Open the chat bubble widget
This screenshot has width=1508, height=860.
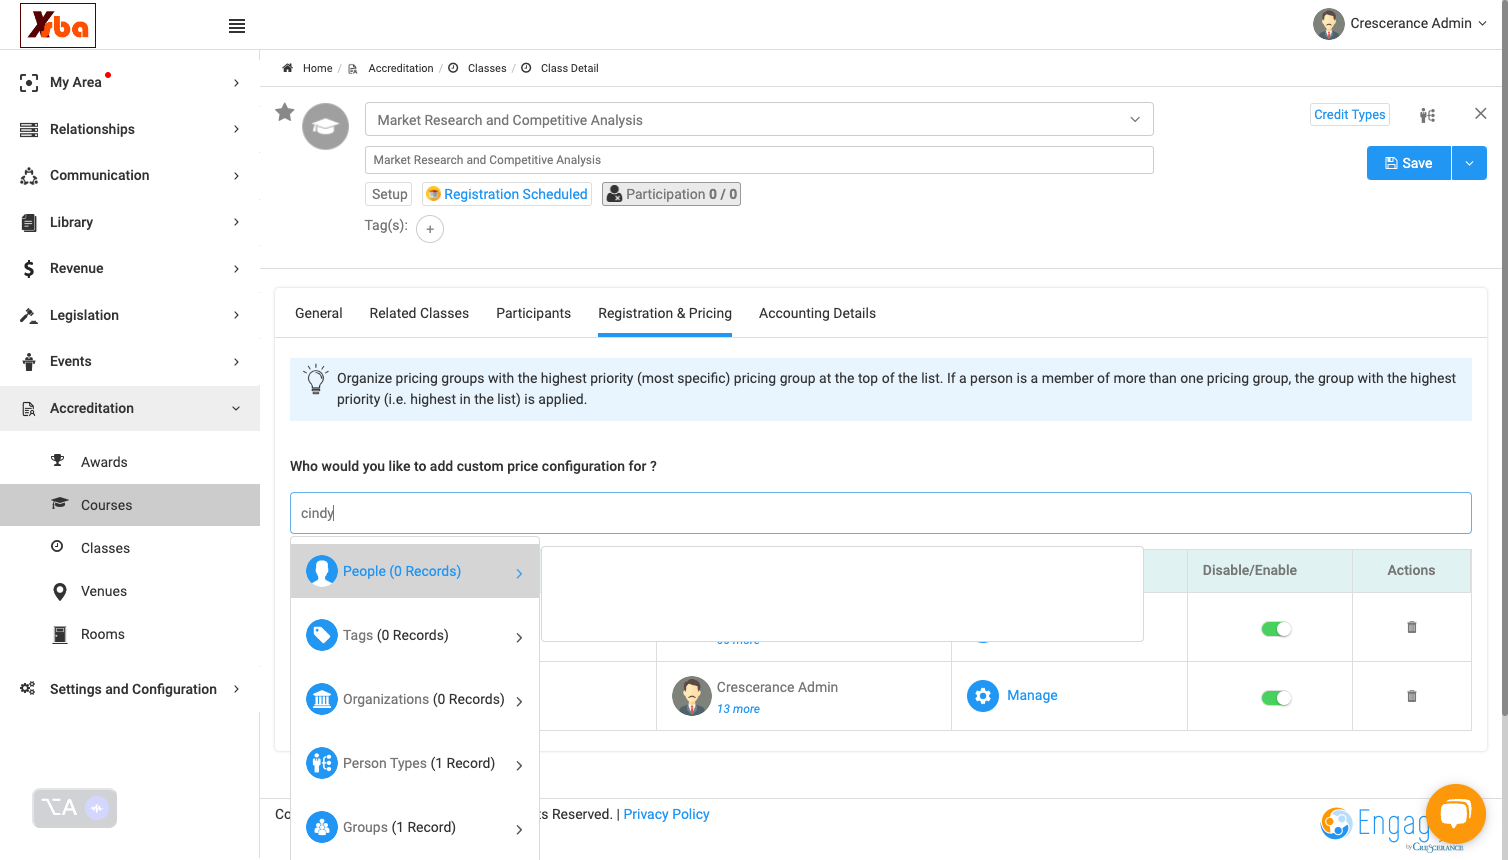tap(1455, 814)
